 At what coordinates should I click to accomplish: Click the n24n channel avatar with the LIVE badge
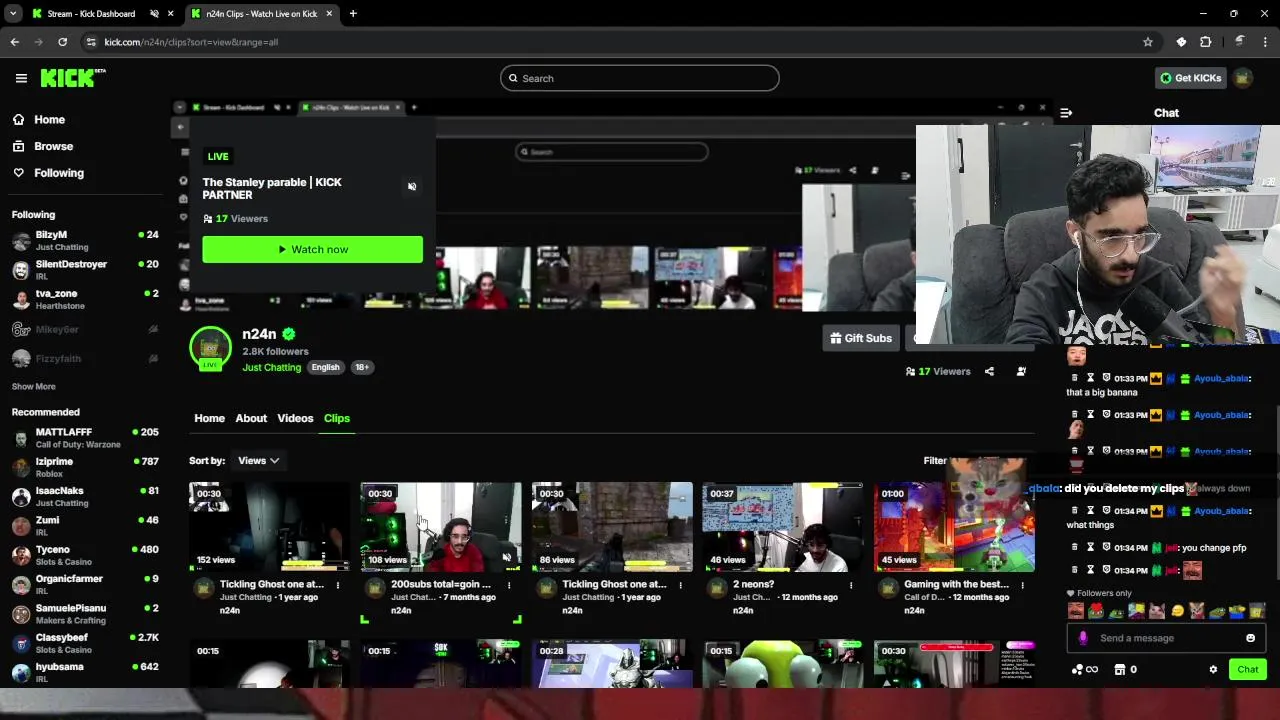click(x=210, y=349)
